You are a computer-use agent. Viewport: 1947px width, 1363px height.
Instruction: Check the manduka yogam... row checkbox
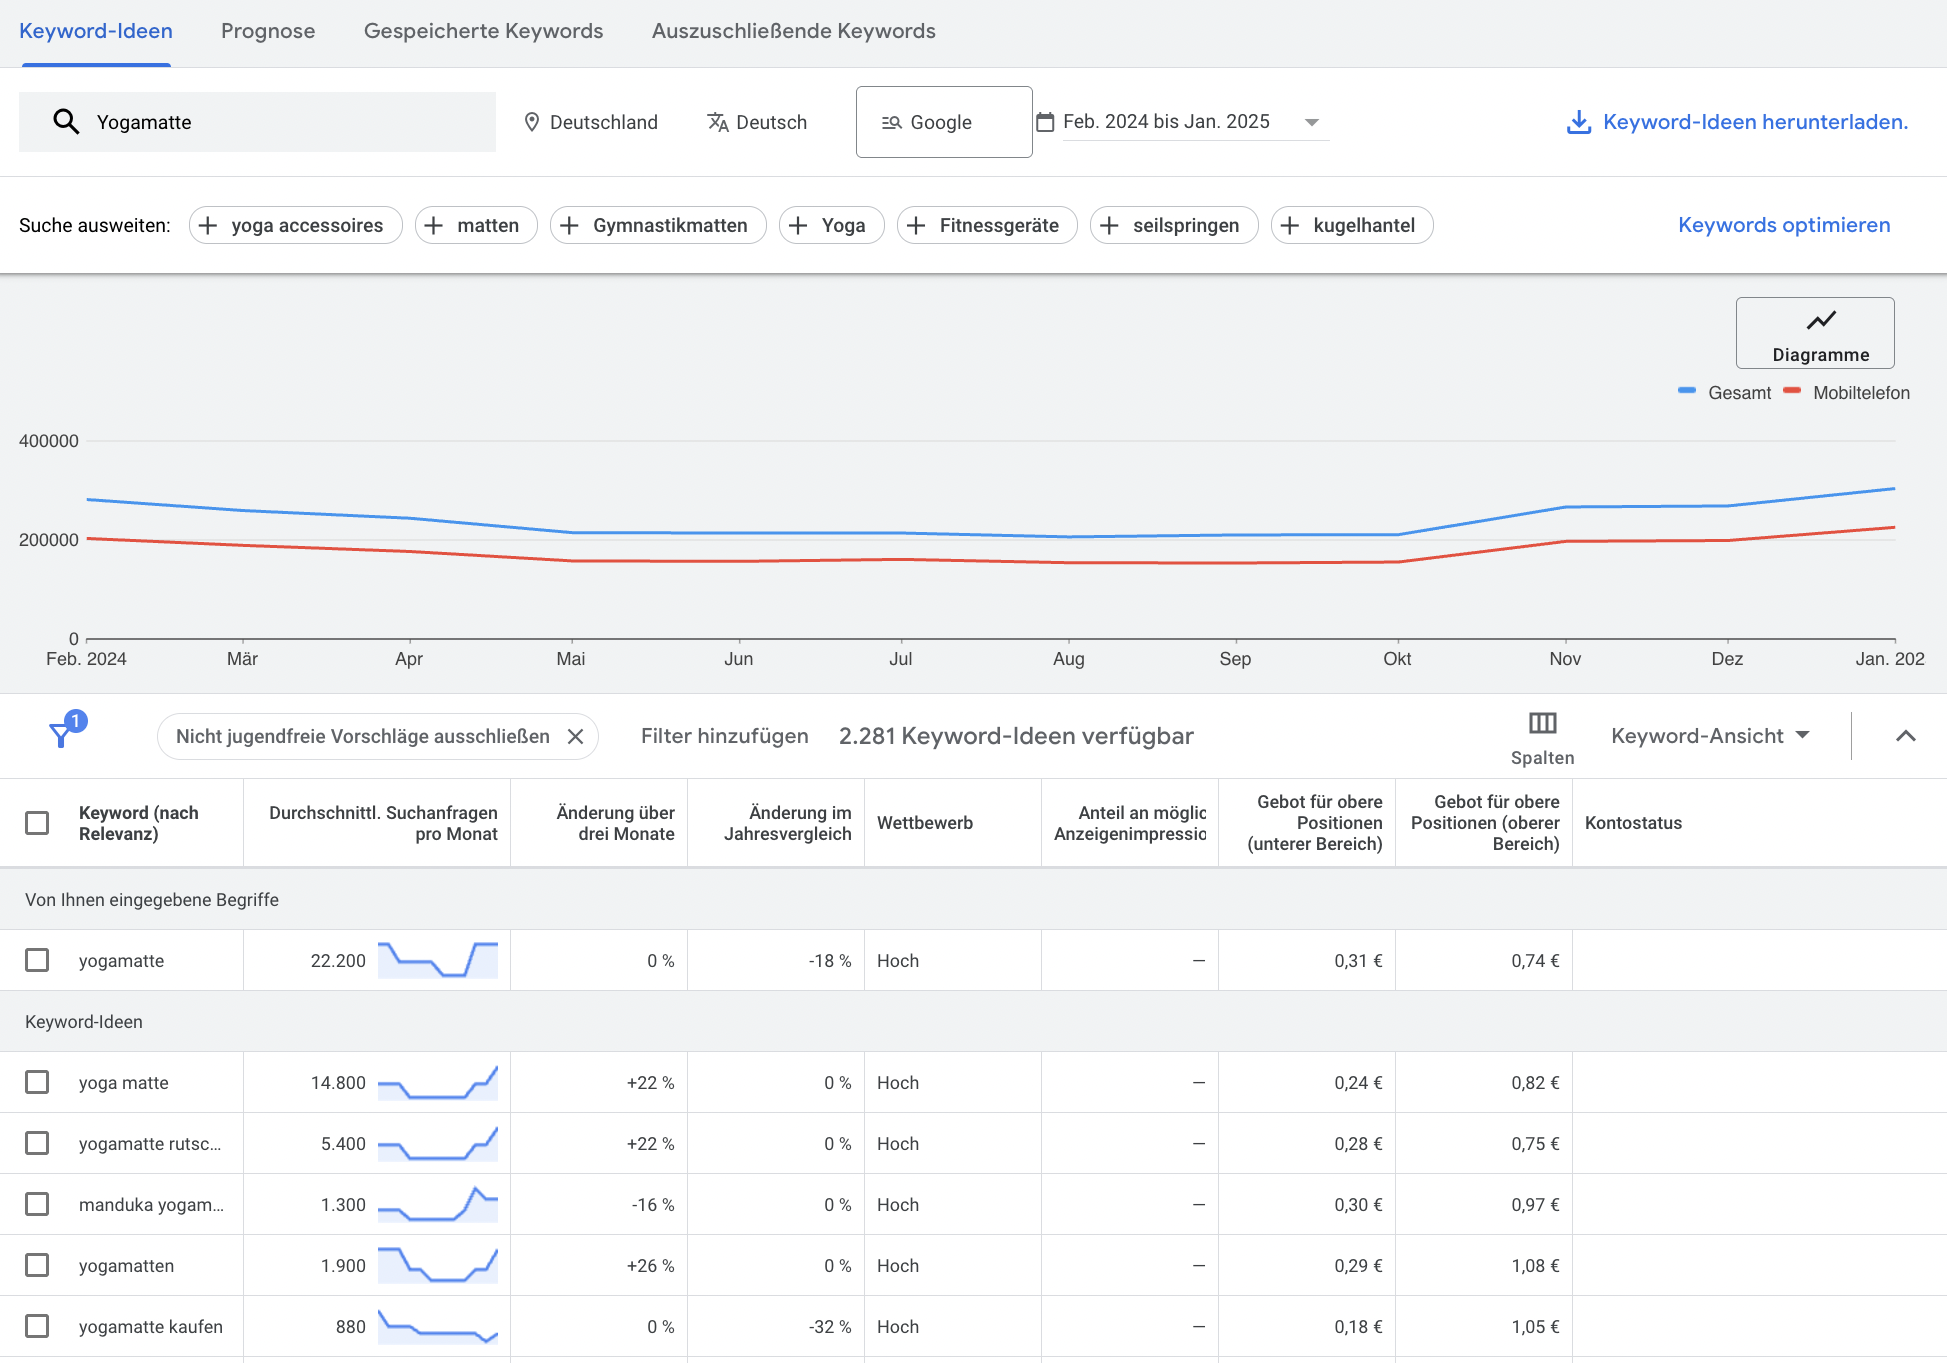(x=37, y=1204)
